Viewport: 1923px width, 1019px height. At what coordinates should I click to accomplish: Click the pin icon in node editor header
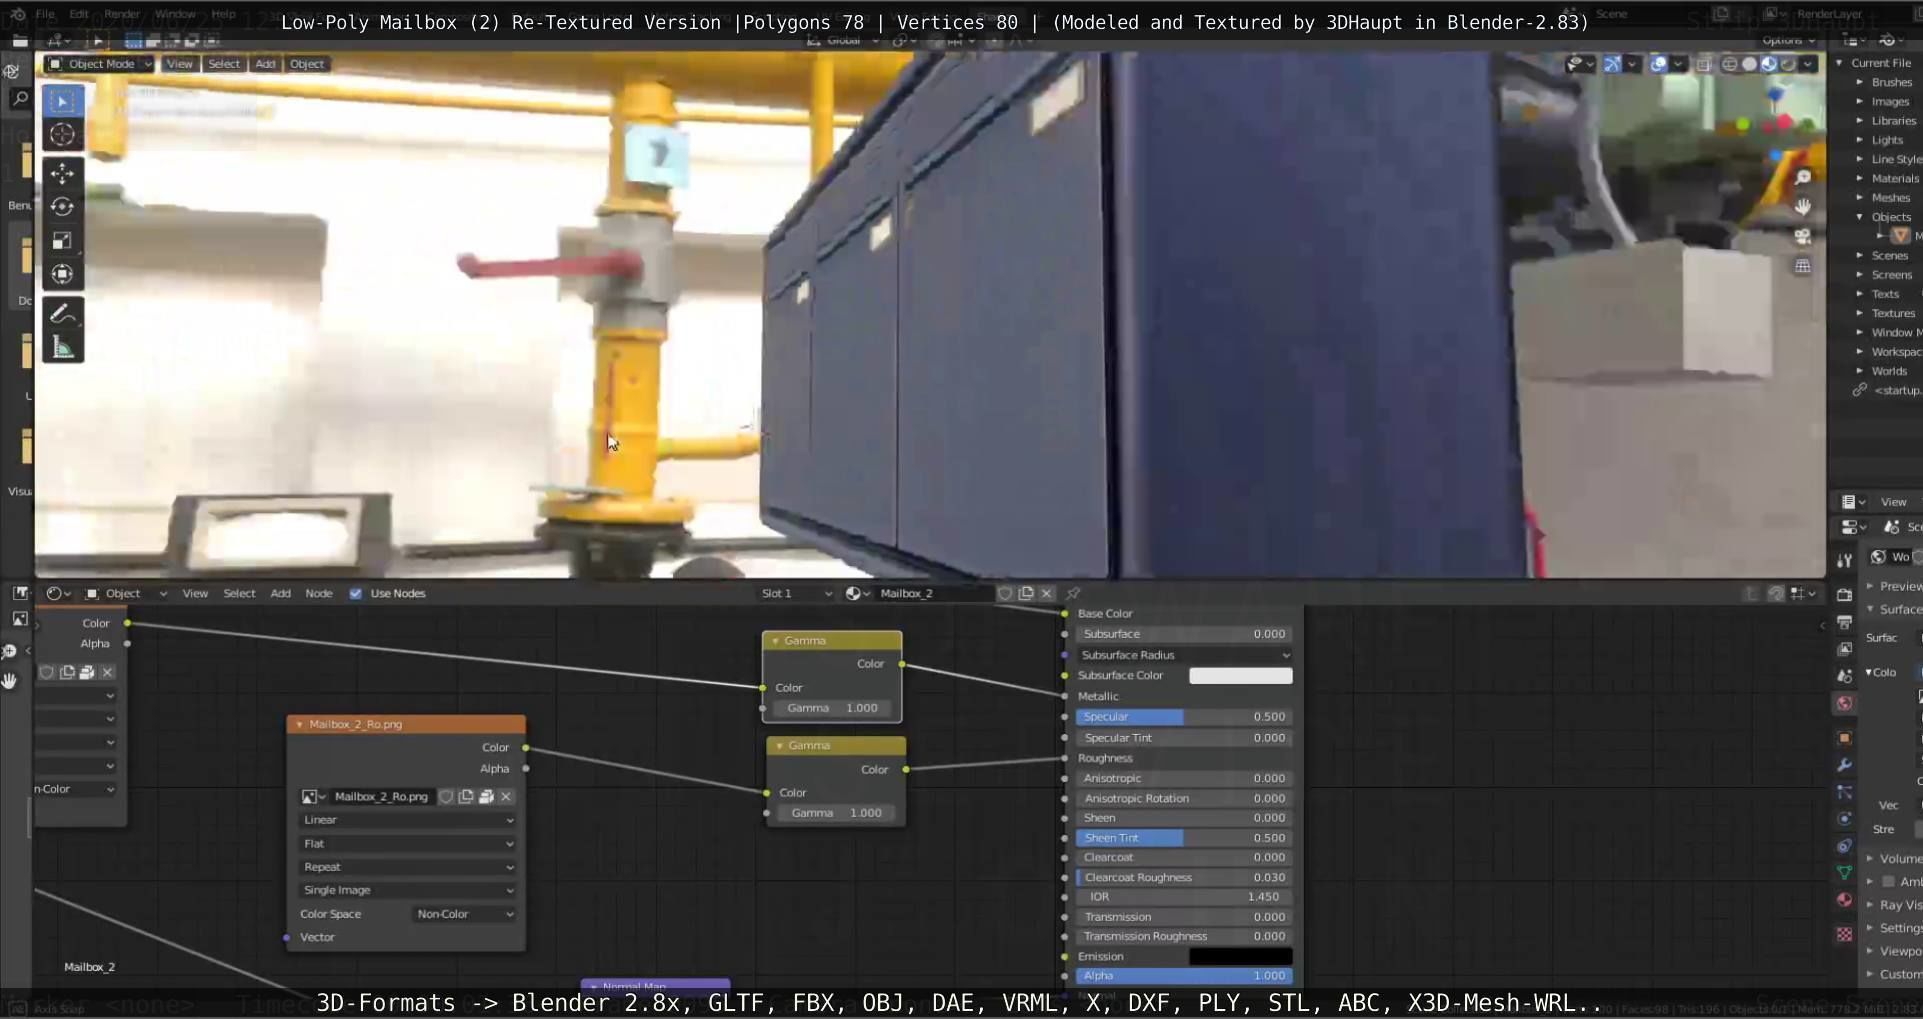coord(1073,594)
